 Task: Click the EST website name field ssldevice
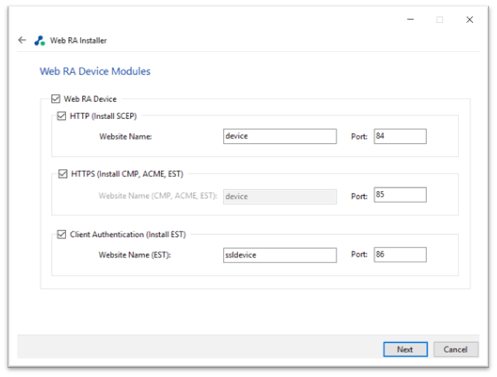pyautogui.click(x=280, y=255)
